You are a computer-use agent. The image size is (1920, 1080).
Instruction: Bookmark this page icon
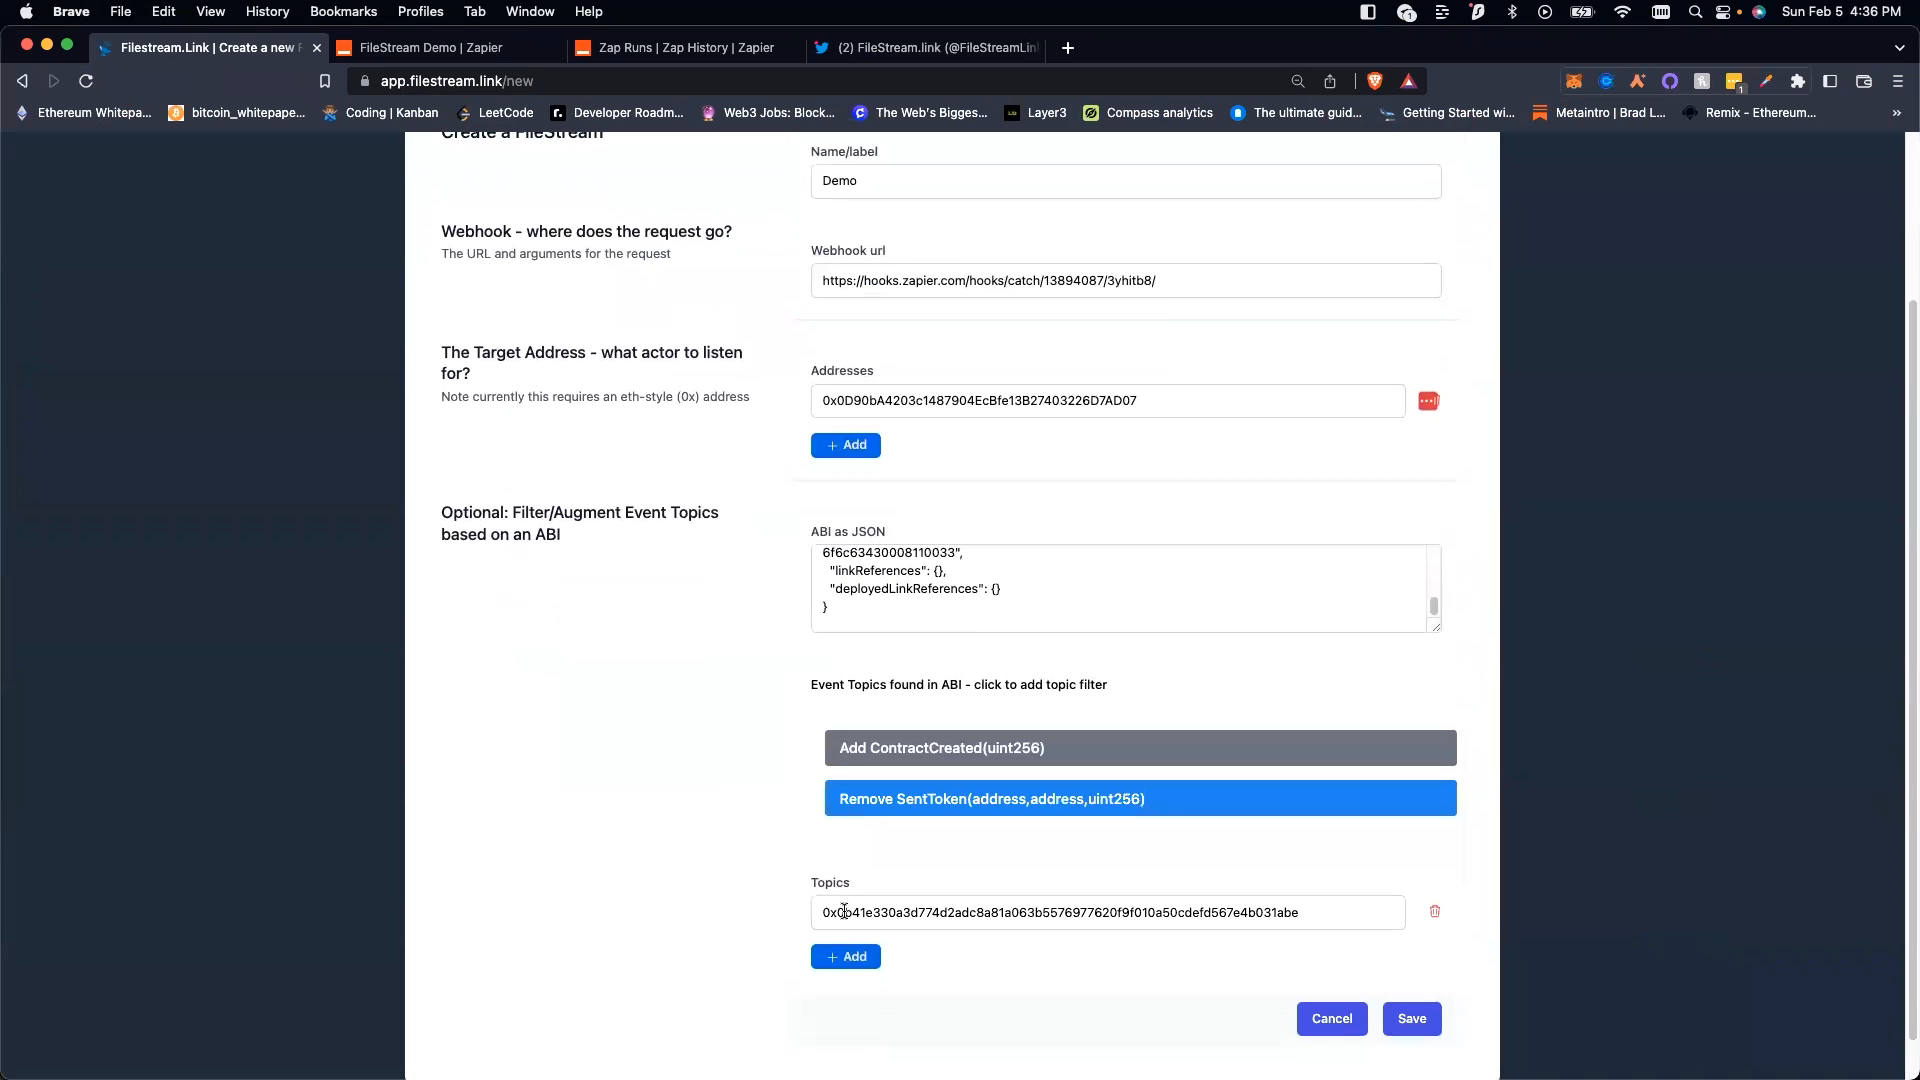(325, 81)
